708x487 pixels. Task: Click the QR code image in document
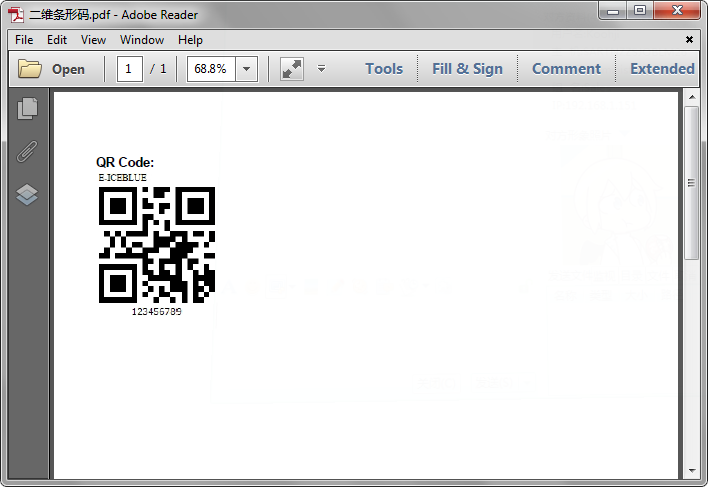(x=157, y=244)
